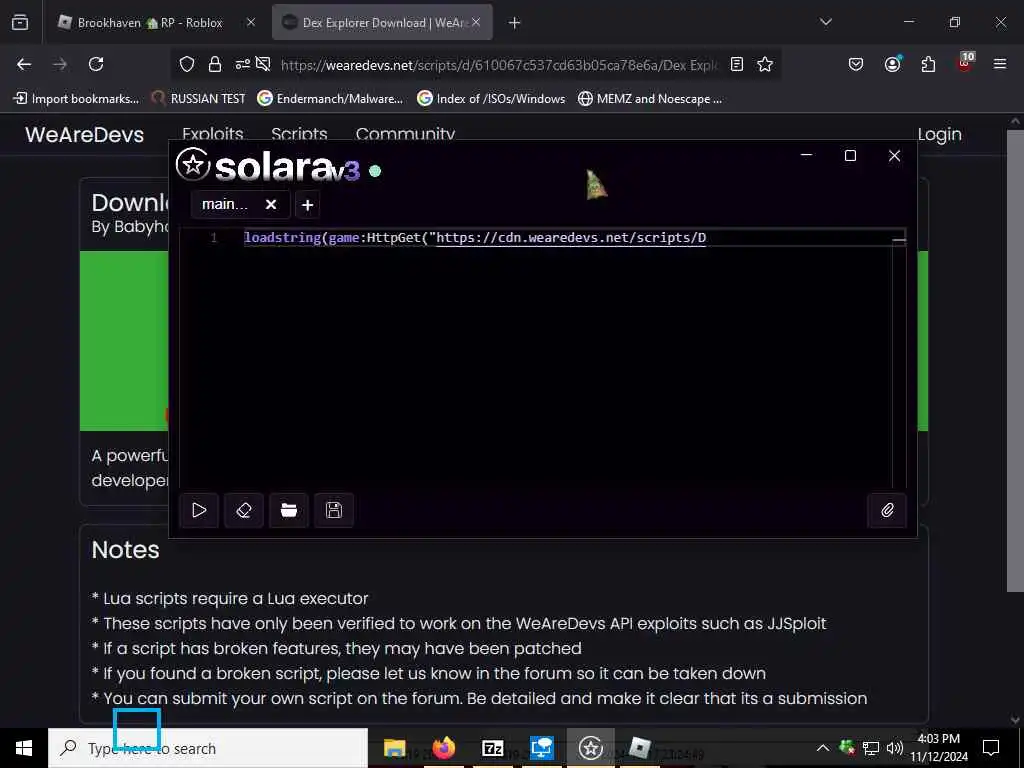
Task: Open the MEMZ and Noescape bookmark
Action: click(650, 99)
